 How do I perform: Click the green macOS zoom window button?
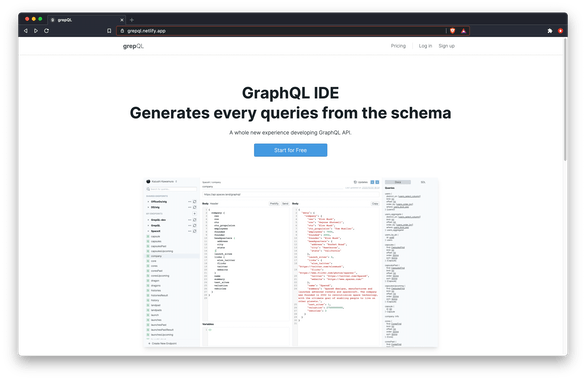40,19
